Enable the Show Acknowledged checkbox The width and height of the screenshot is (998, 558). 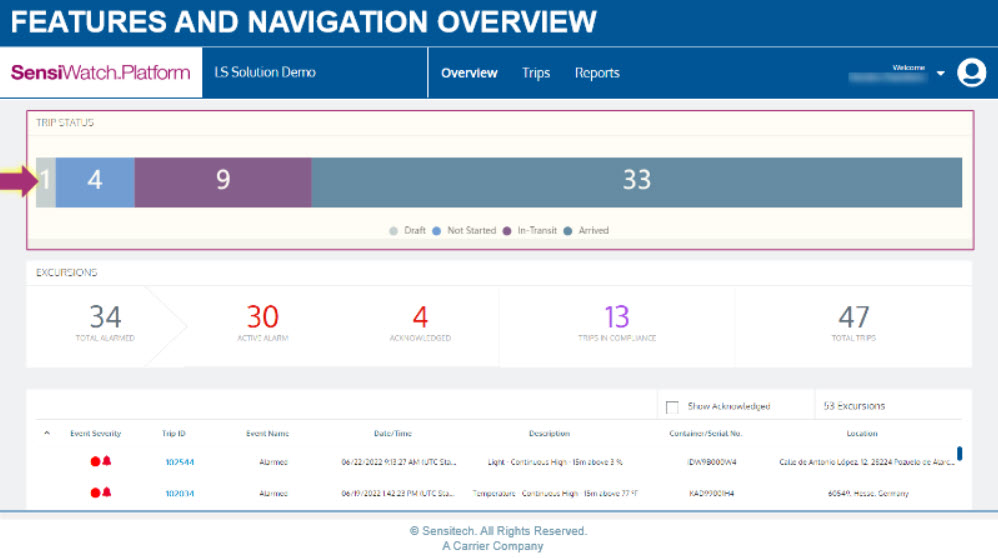coord(672,407)
